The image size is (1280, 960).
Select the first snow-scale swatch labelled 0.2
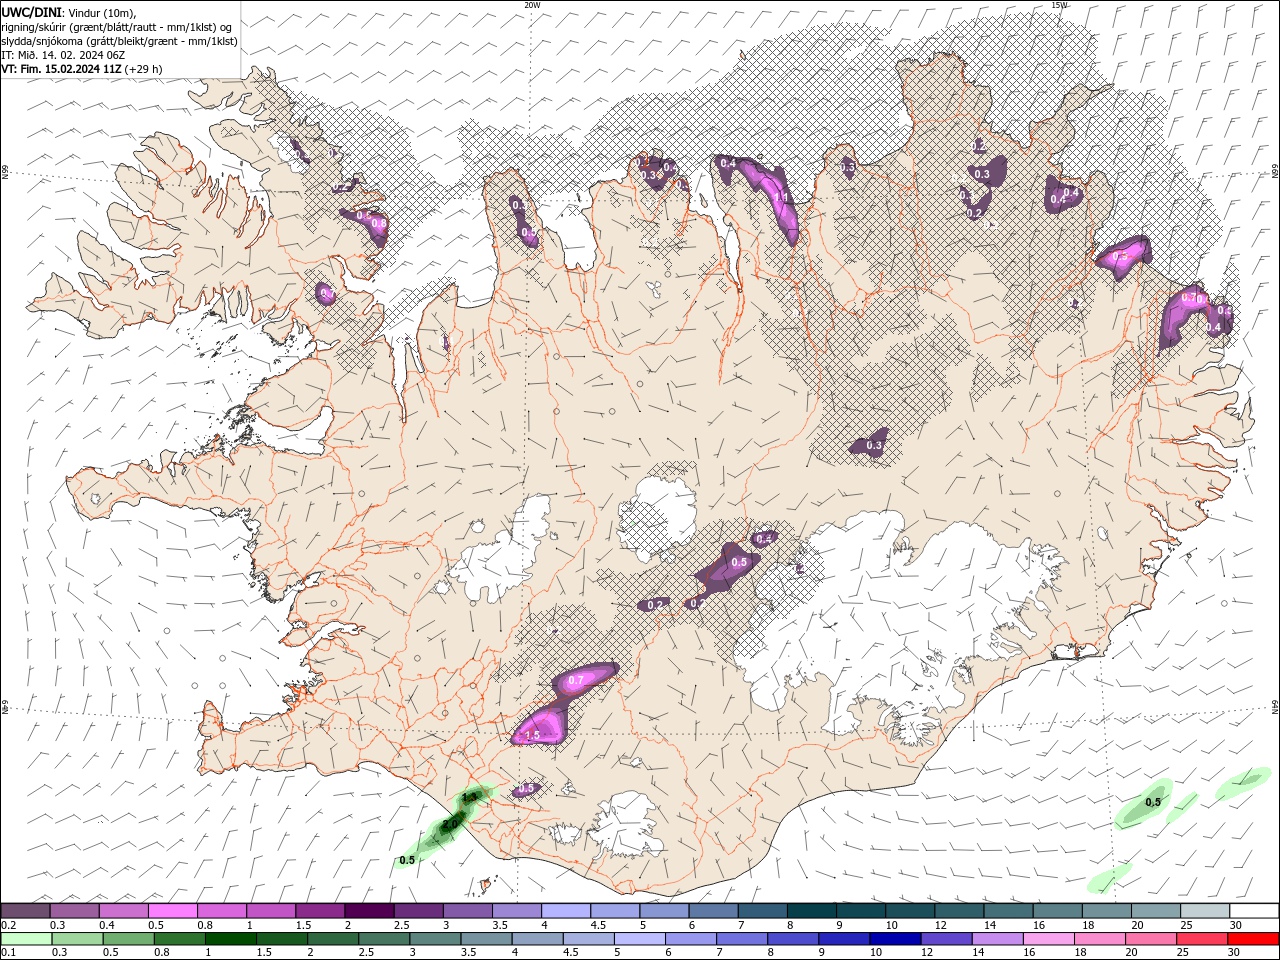pos(25,911)
